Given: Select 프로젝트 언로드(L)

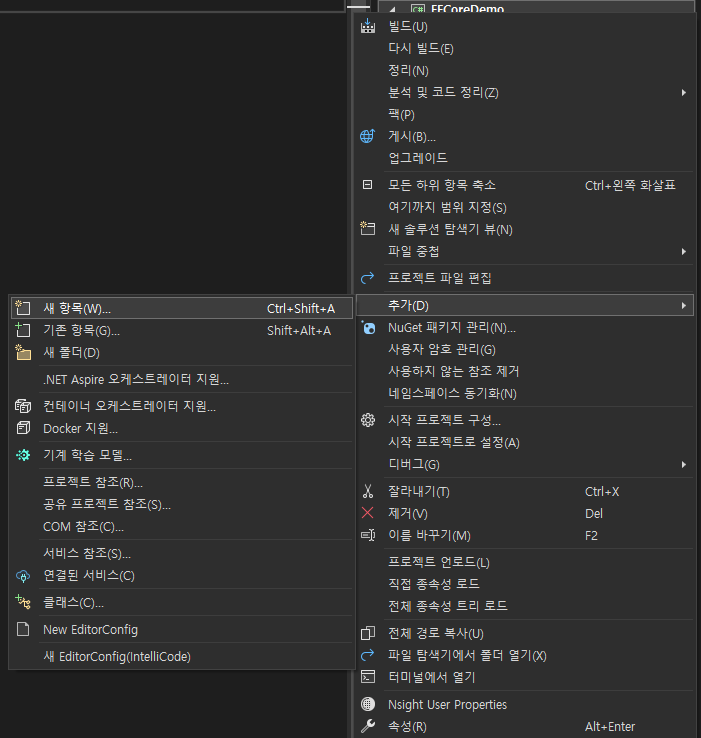Looking at the screenshot, I should tap(439, 562).
